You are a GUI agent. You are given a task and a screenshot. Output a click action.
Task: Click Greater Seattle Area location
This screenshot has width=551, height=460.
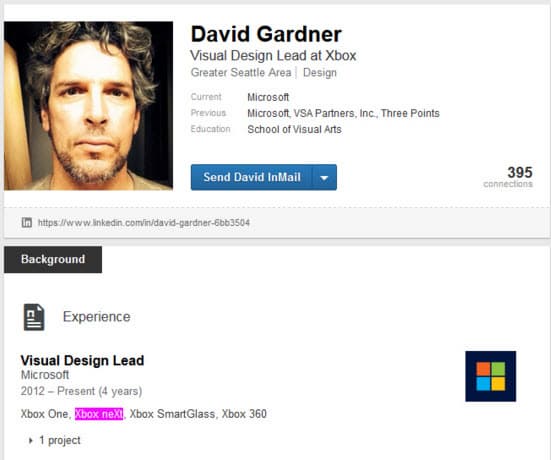tap(241, 73)
